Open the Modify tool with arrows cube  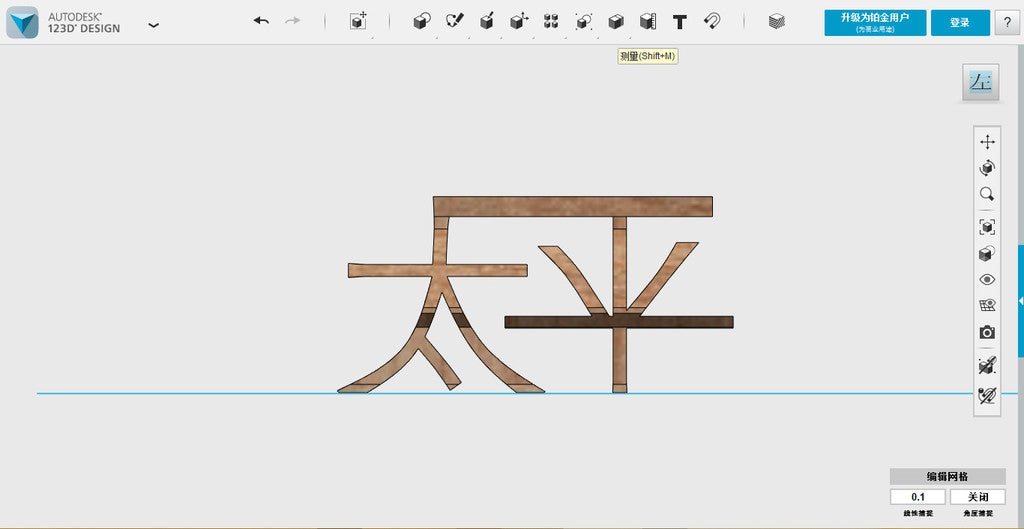pos(519,22)
